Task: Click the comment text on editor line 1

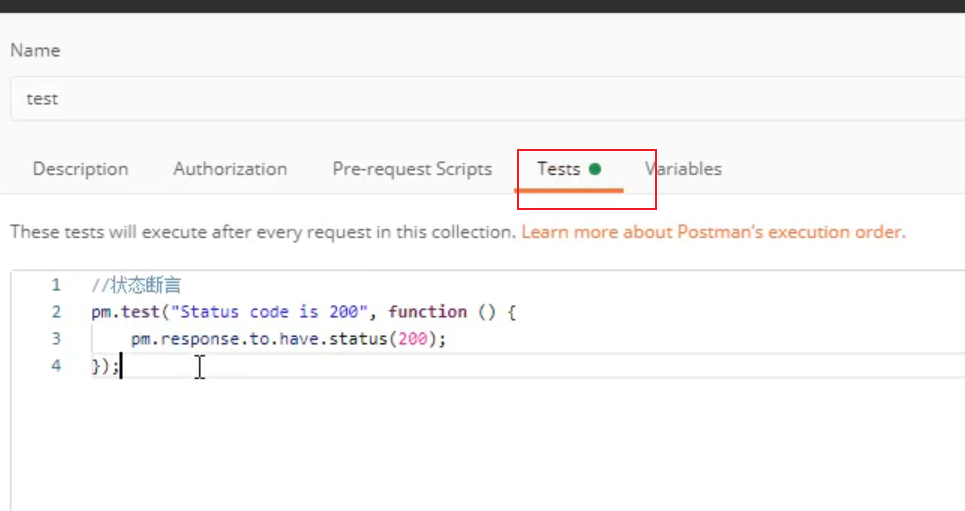Action: [136, 285]
